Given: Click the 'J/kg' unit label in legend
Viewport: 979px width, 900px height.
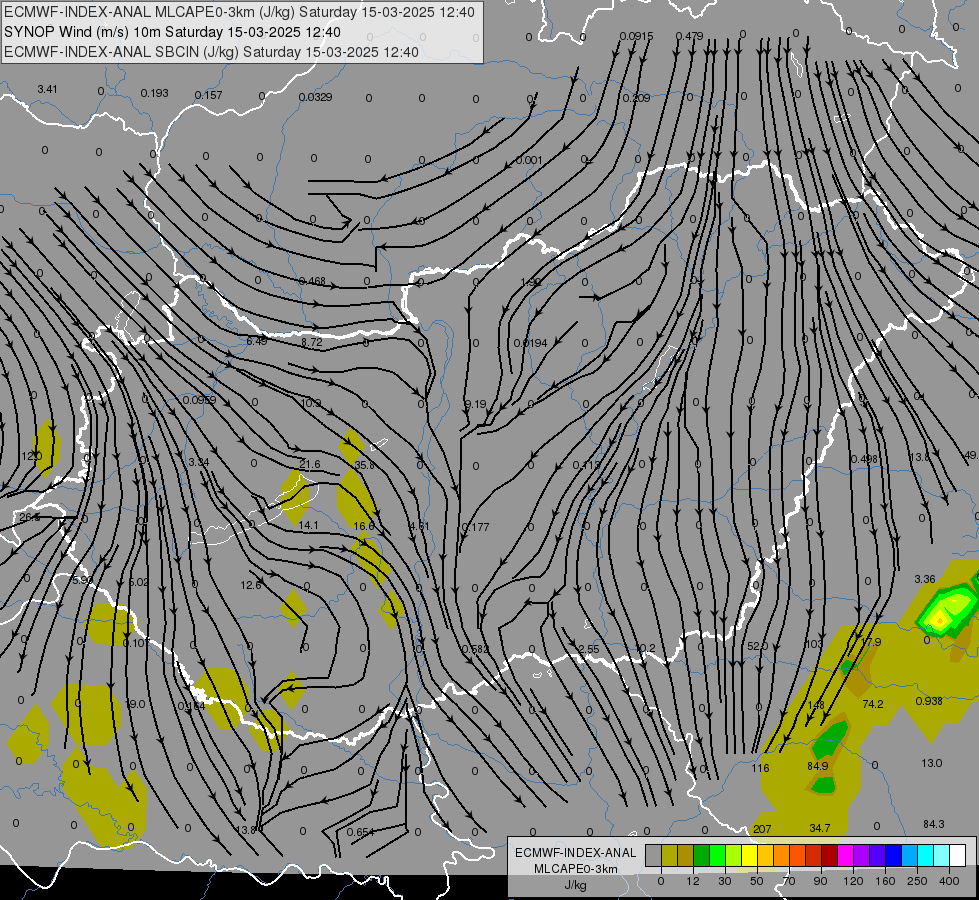Looking at the screenshot, I should pyautogui.click(x=575, y=885).
